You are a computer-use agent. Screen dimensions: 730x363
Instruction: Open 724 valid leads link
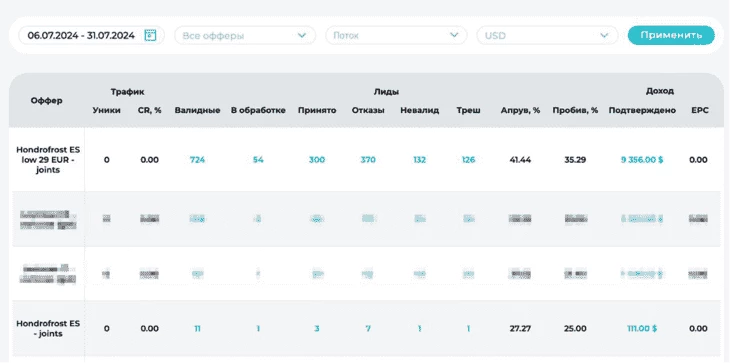point(197,160)
